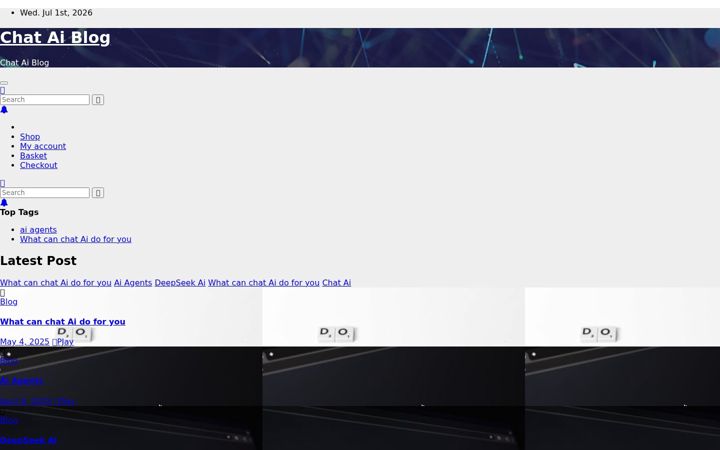The image size is (720, 450).
Task: Click the May 4, 2025 post date link
Action: [x=24, y=342]
